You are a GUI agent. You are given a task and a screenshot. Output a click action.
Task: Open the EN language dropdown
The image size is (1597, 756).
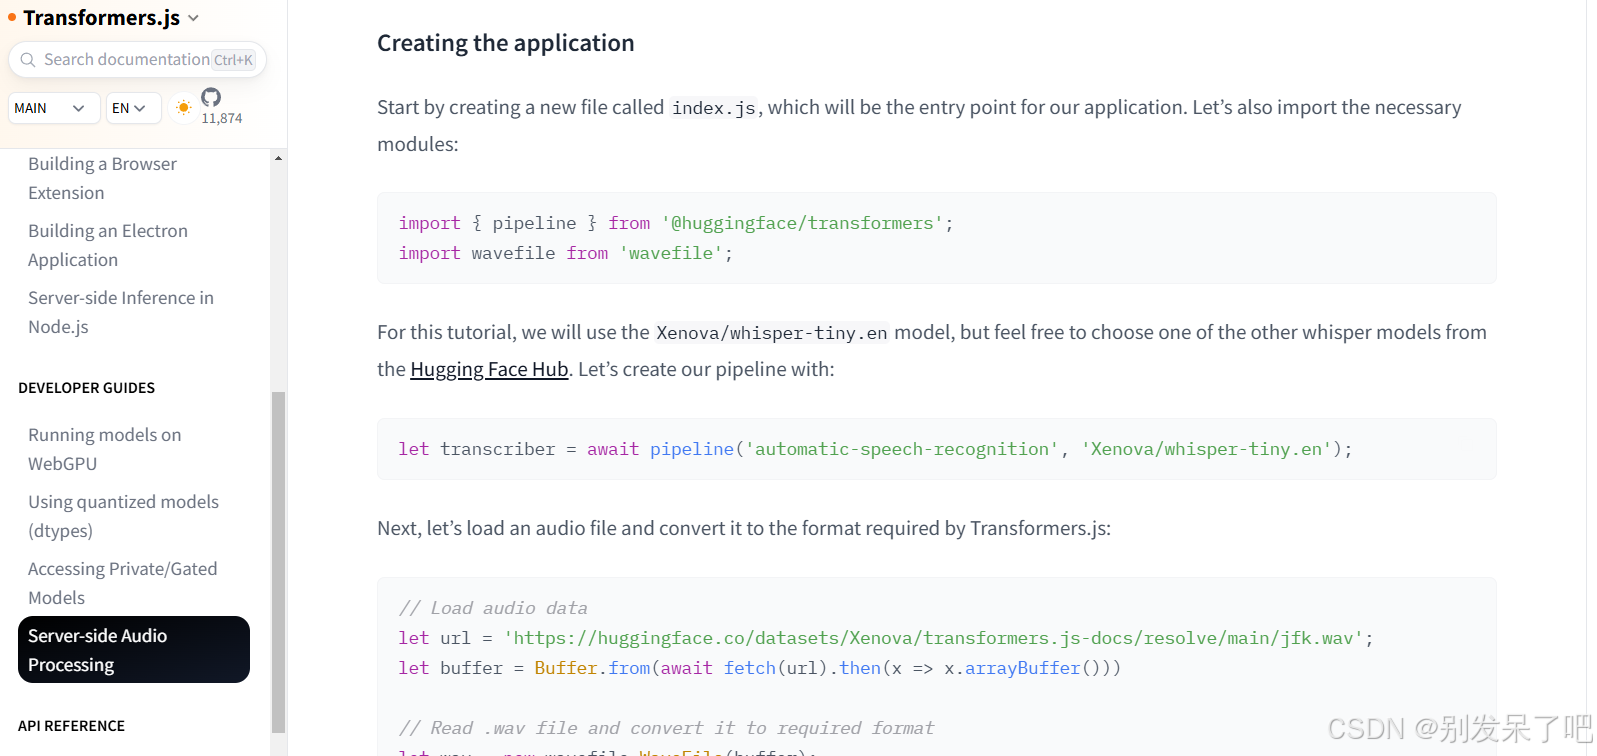click(x=134, y=108)
